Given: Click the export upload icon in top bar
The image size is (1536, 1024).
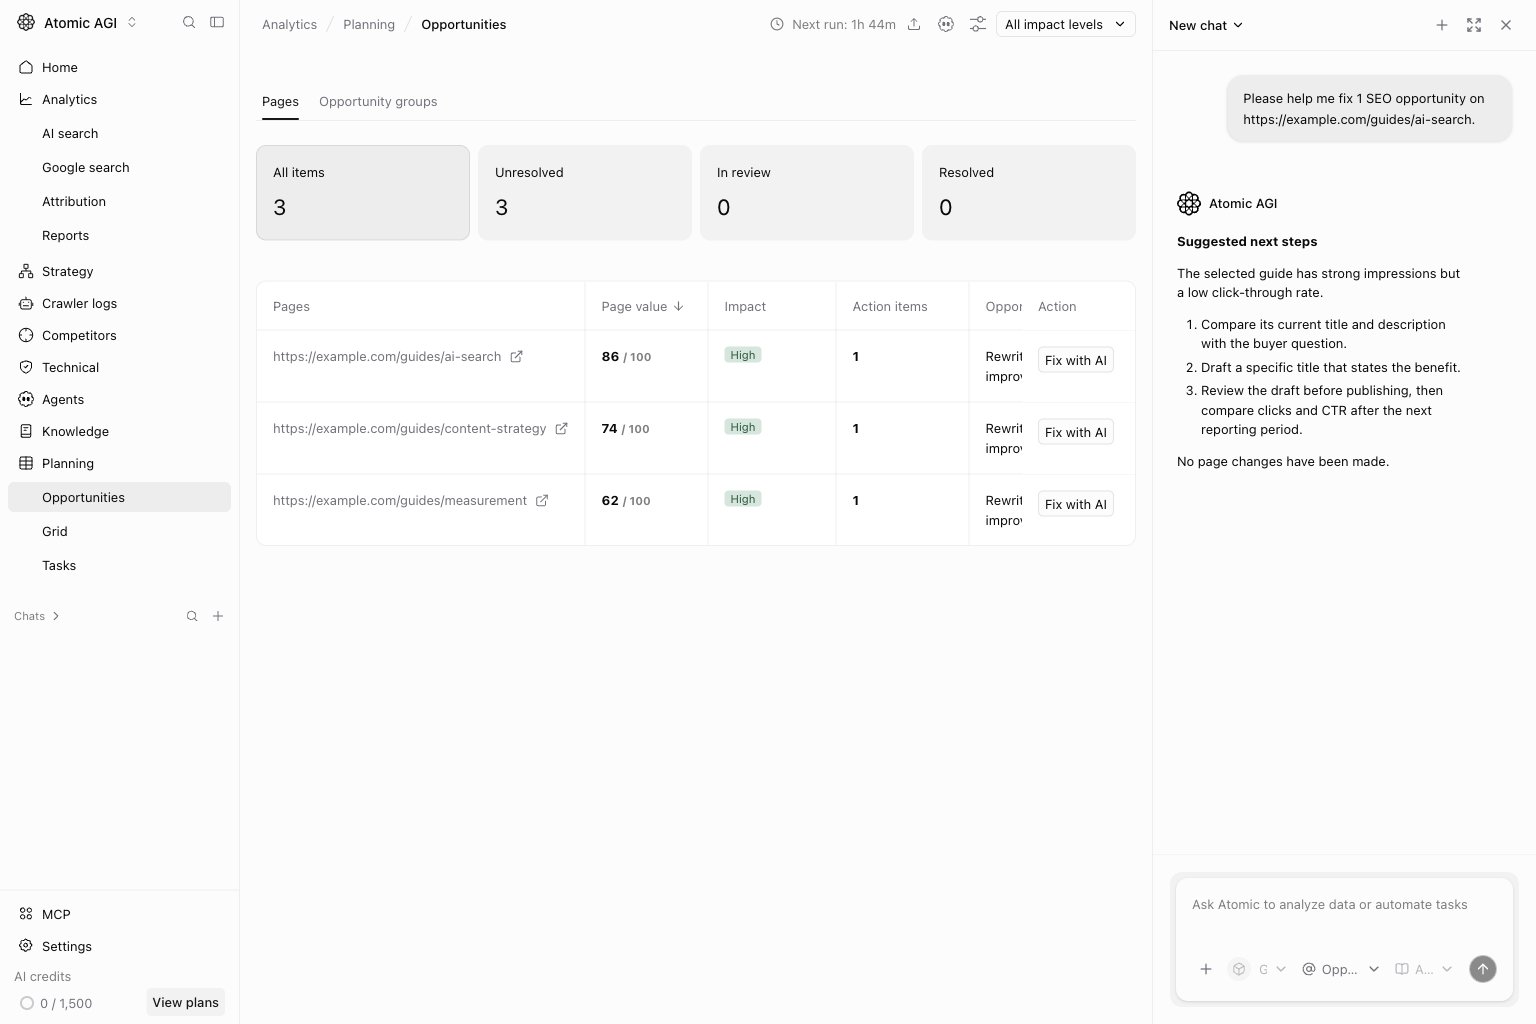Looking at the screenshot, I should coord(914,24).
